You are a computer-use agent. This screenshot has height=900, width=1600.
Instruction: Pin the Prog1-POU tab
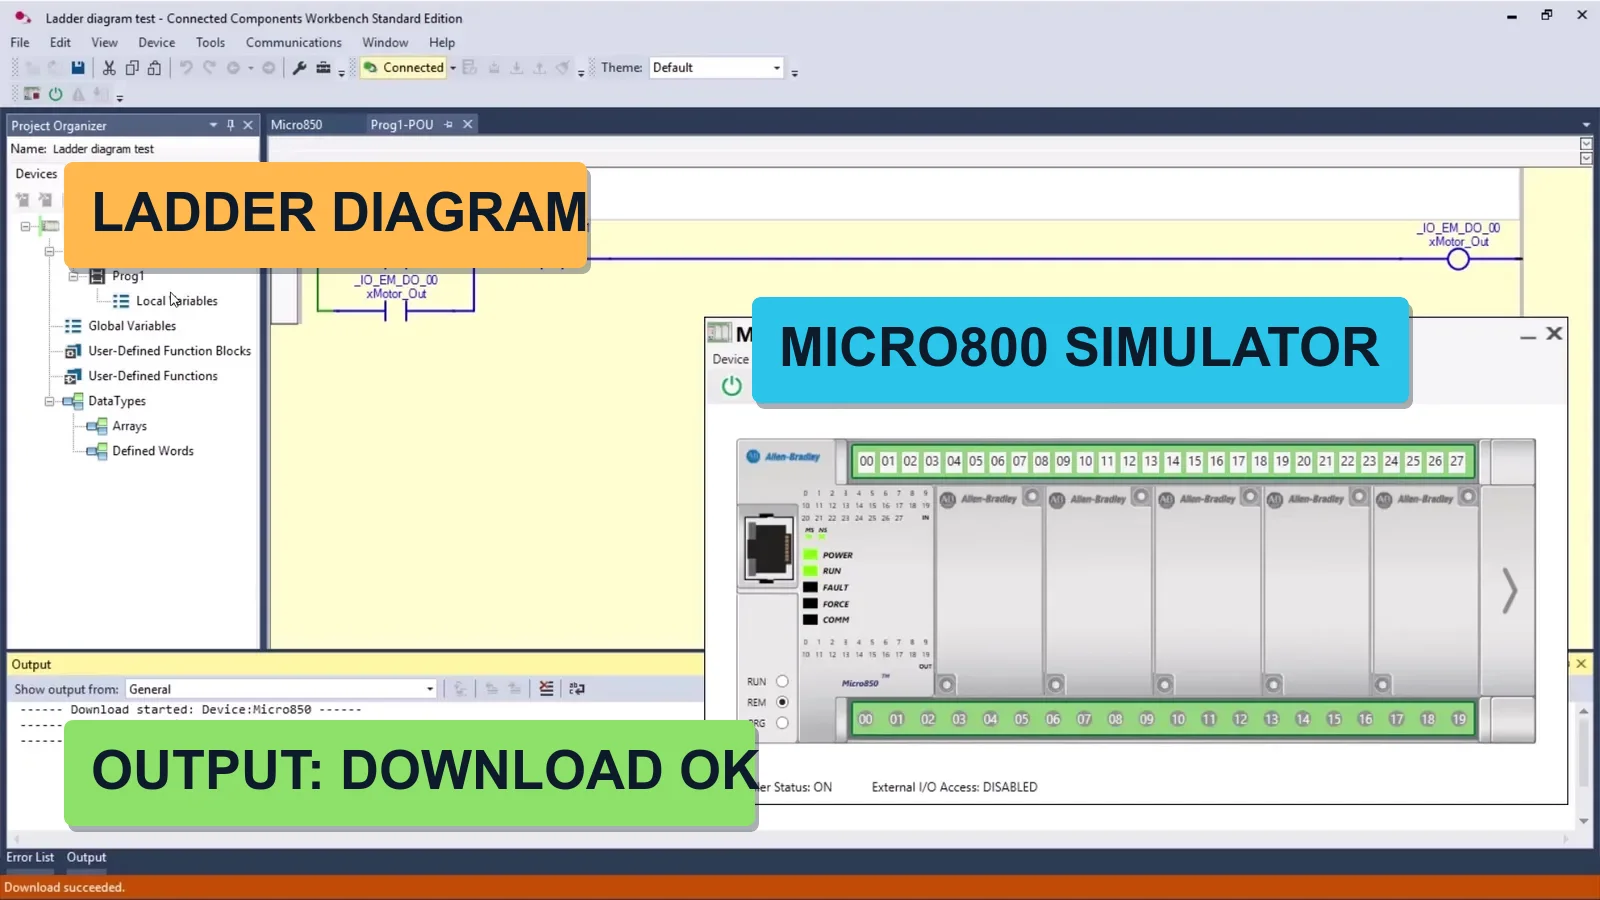(449, 125)
